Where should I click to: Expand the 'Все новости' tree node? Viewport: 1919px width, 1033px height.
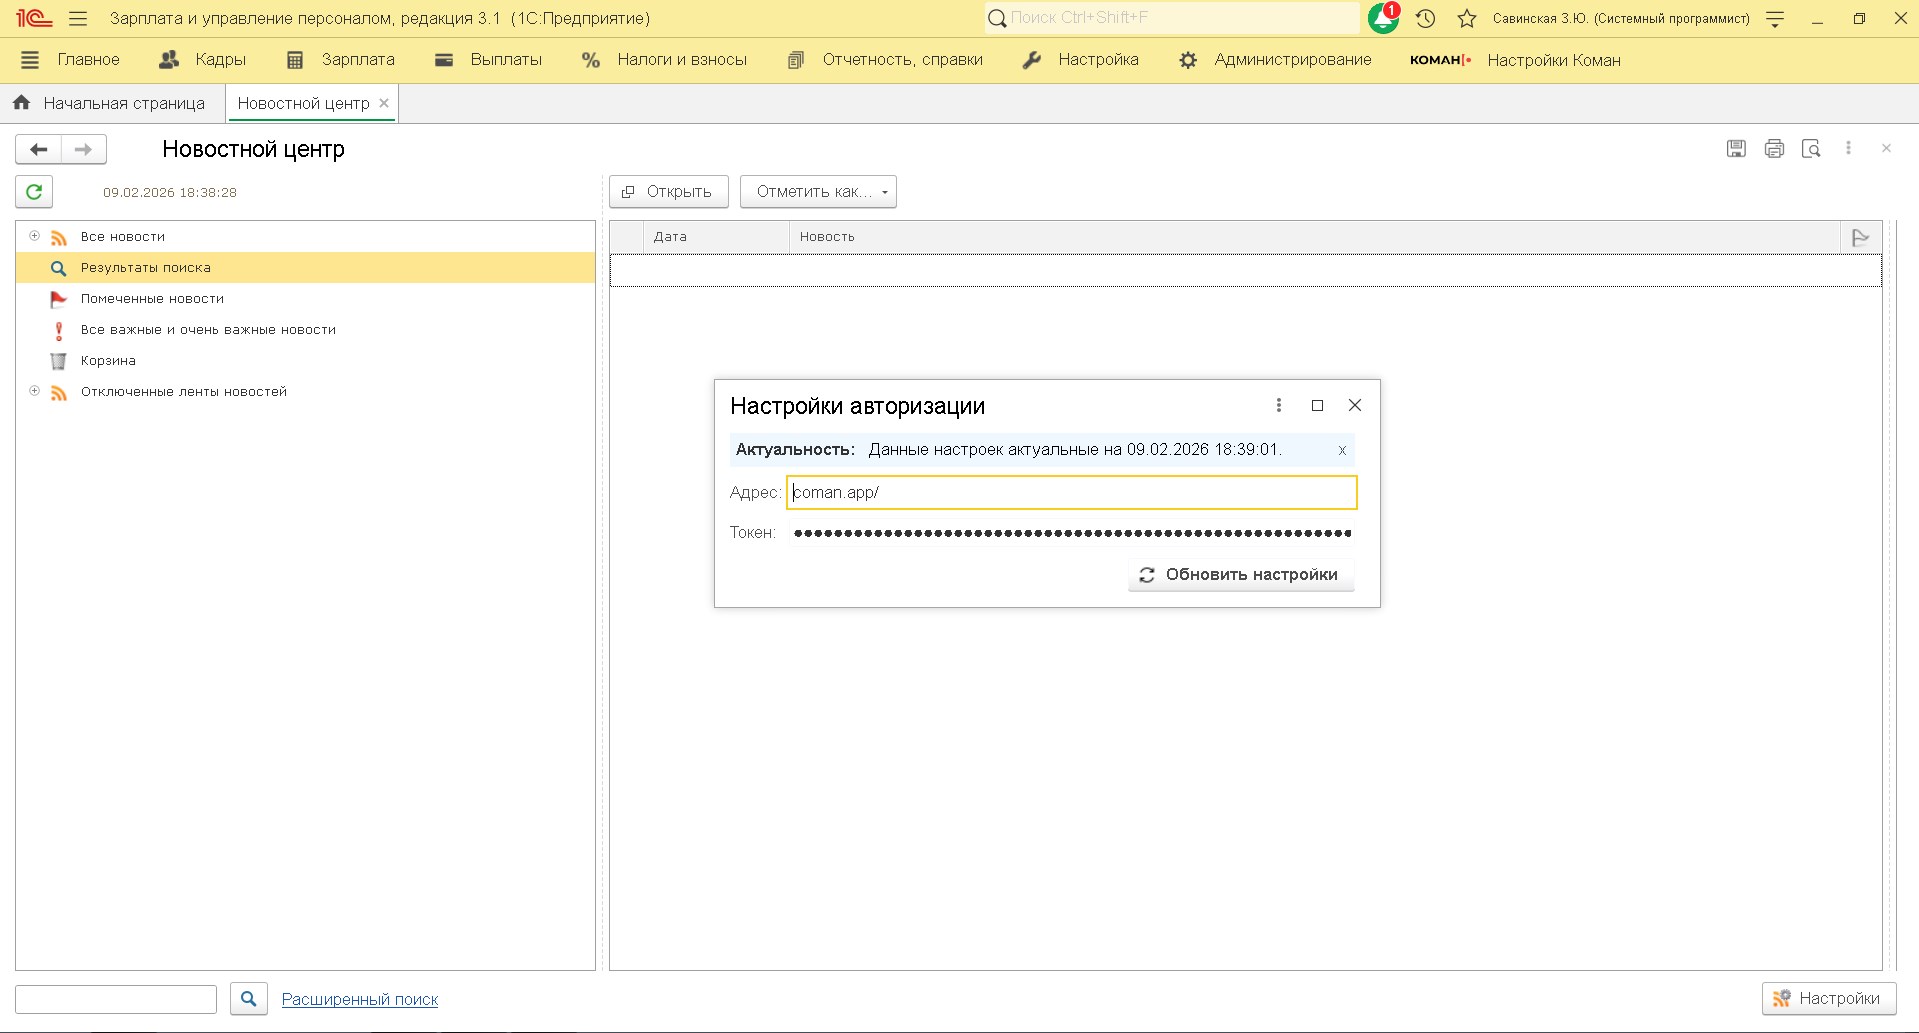coord(34,236)
